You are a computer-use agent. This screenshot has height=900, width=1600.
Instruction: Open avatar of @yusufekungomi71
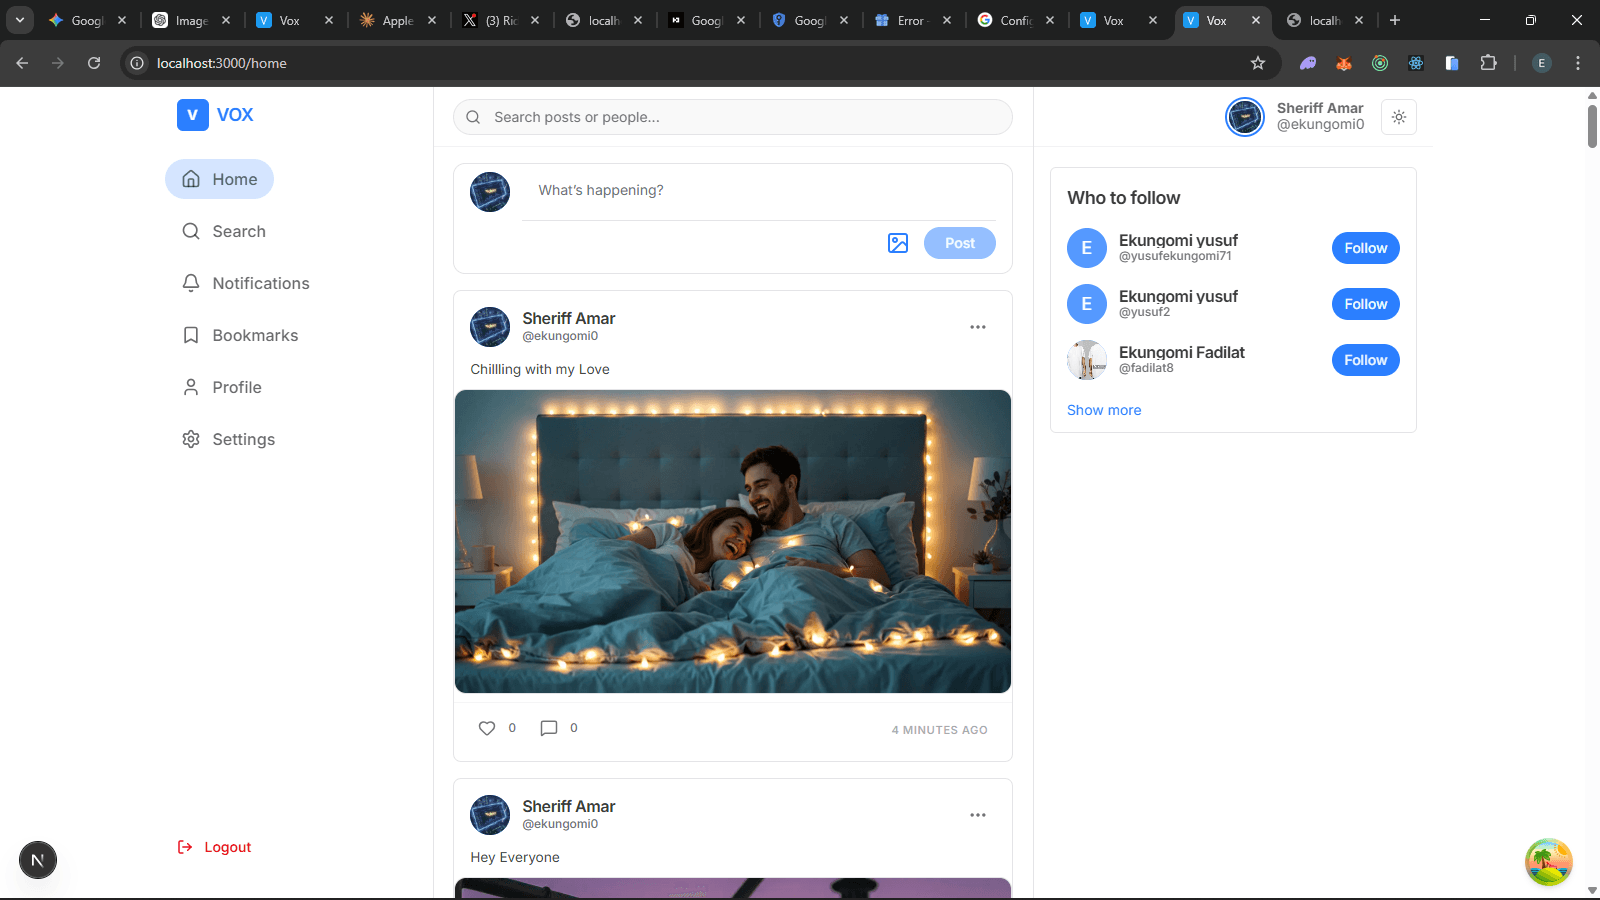[x=1087, y=248]
